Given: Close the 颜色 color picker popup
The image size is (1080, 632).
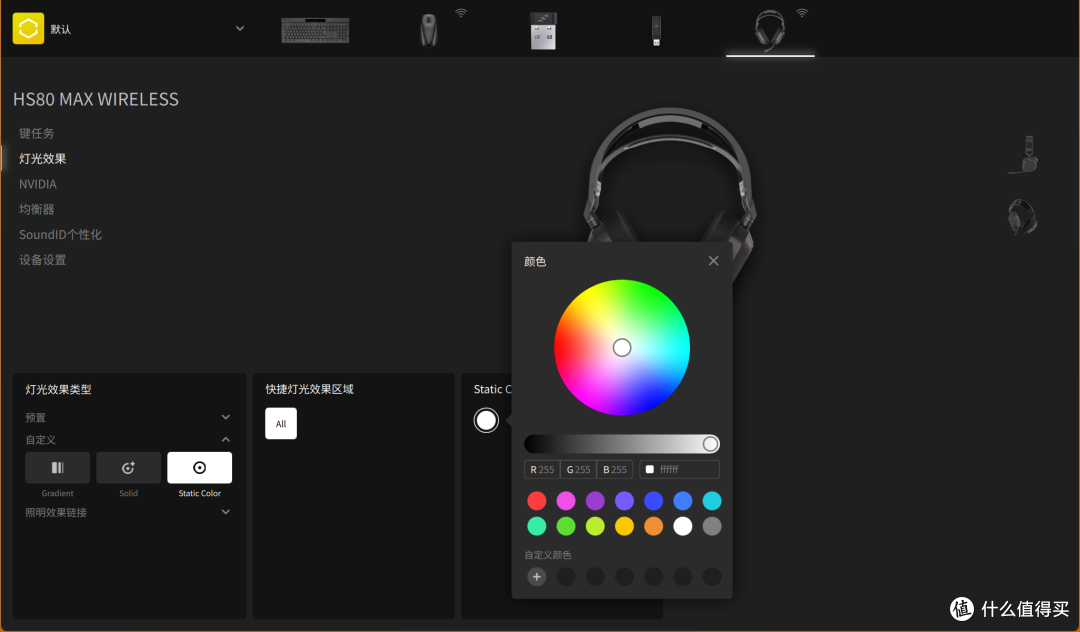Looking at the screenshot, I should [714, 261].
